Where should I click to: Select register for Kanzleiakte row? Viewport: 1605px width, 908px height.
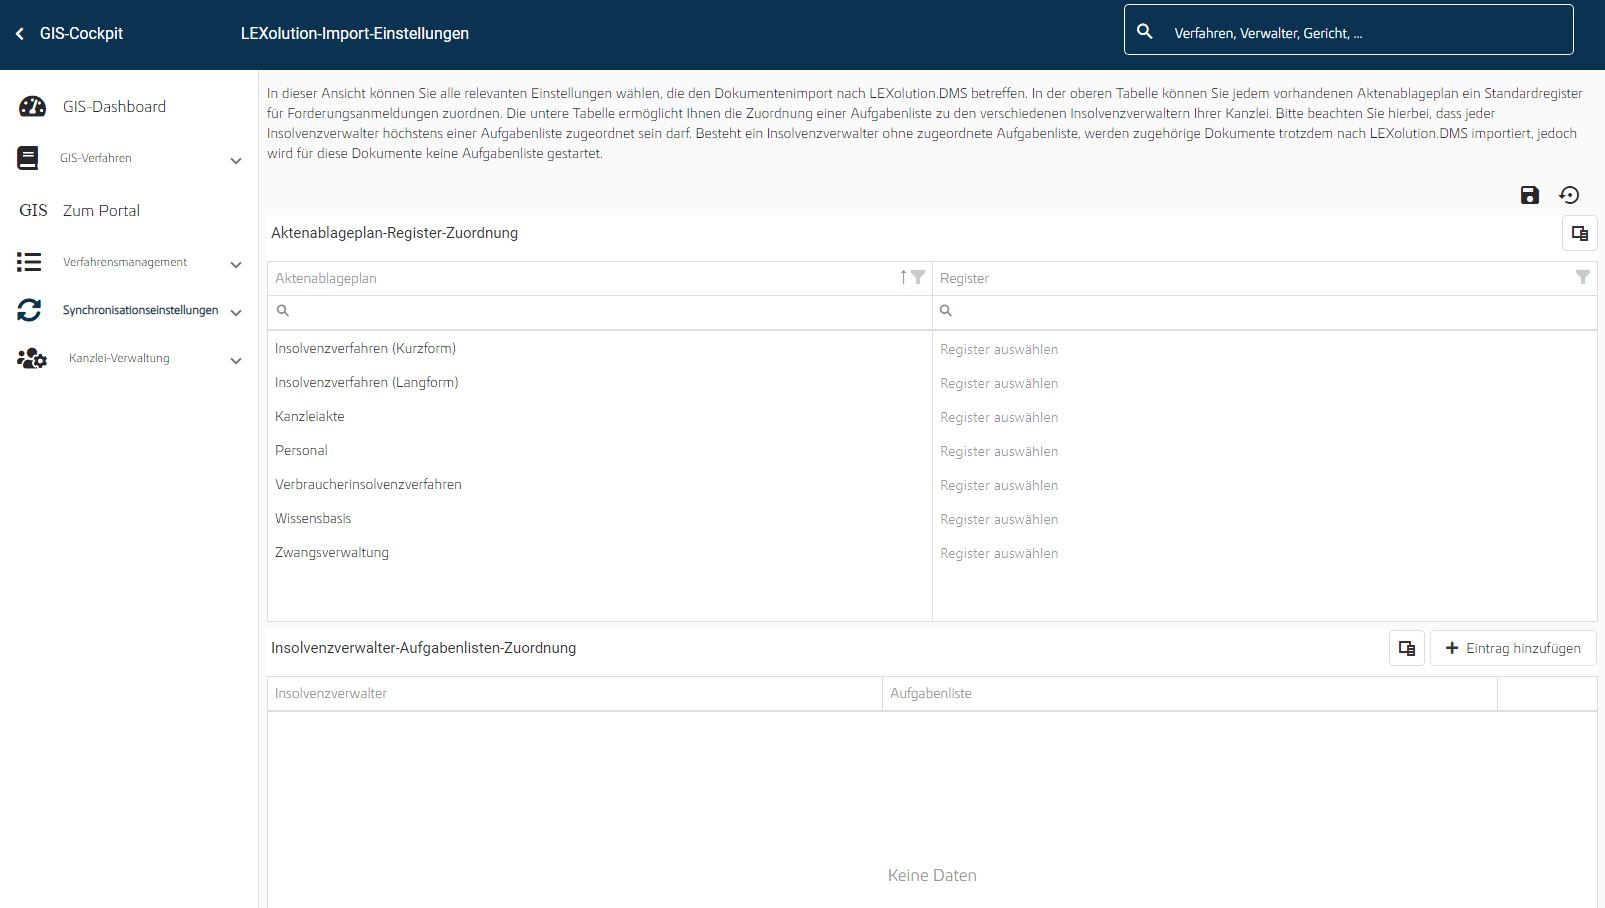(1264, 417)
